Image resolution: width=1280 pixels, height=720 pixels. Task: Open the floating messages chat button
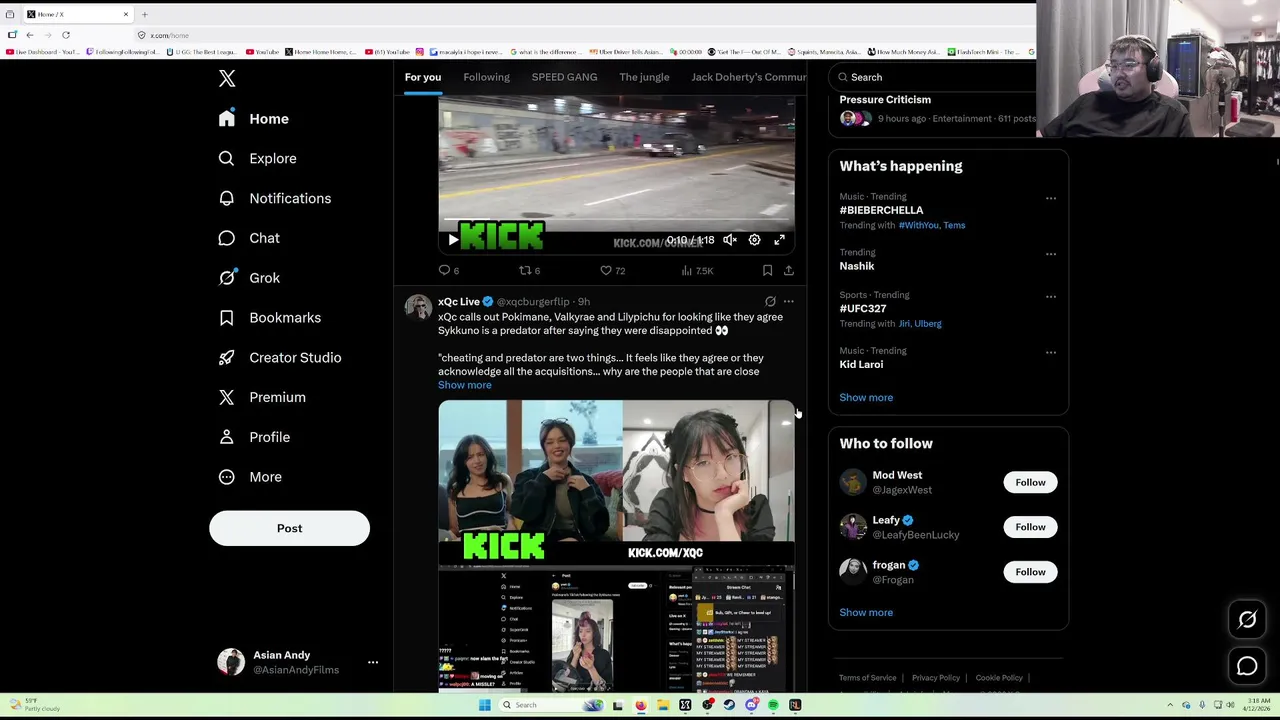tap(1247, 666)
